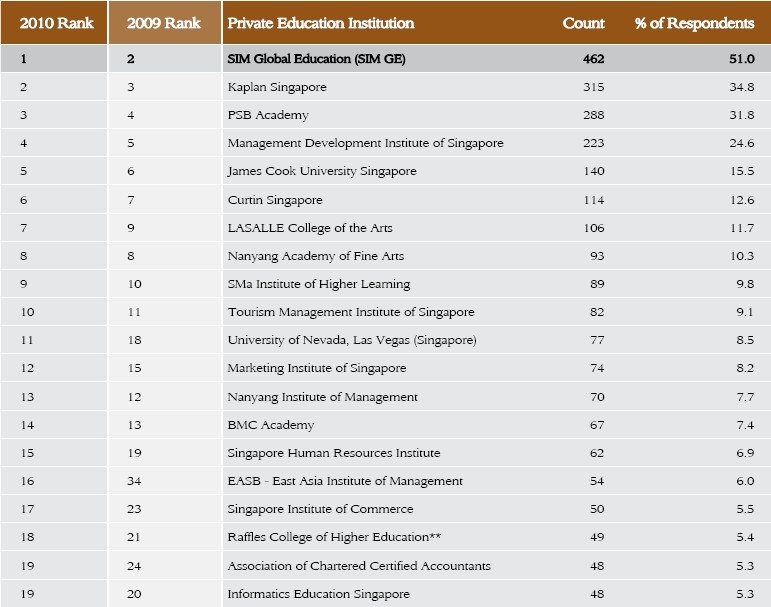The width and height of the screenshot is (771, 607).
Task: Click 2010 rank '7' in LASALLE row
Action: (x=24, y=228)
